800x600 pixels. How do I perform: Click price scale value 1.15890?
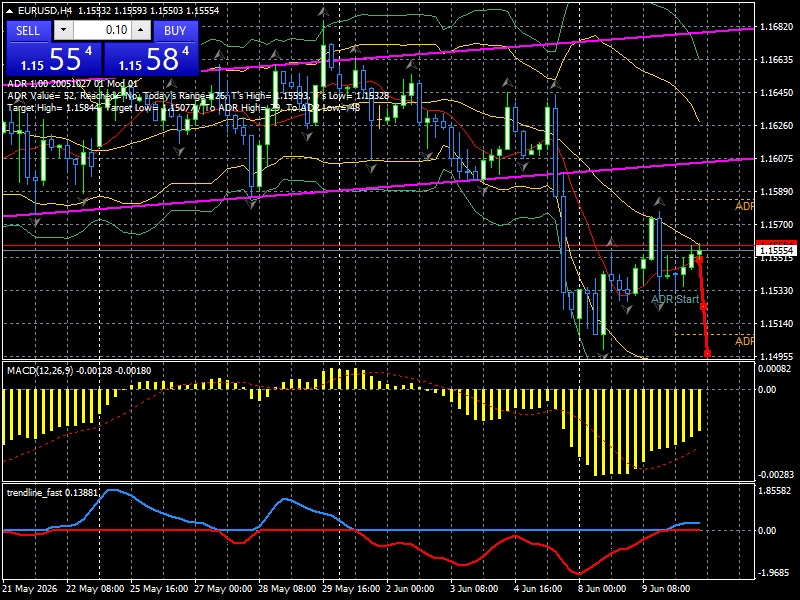click(x=777, y=191)
